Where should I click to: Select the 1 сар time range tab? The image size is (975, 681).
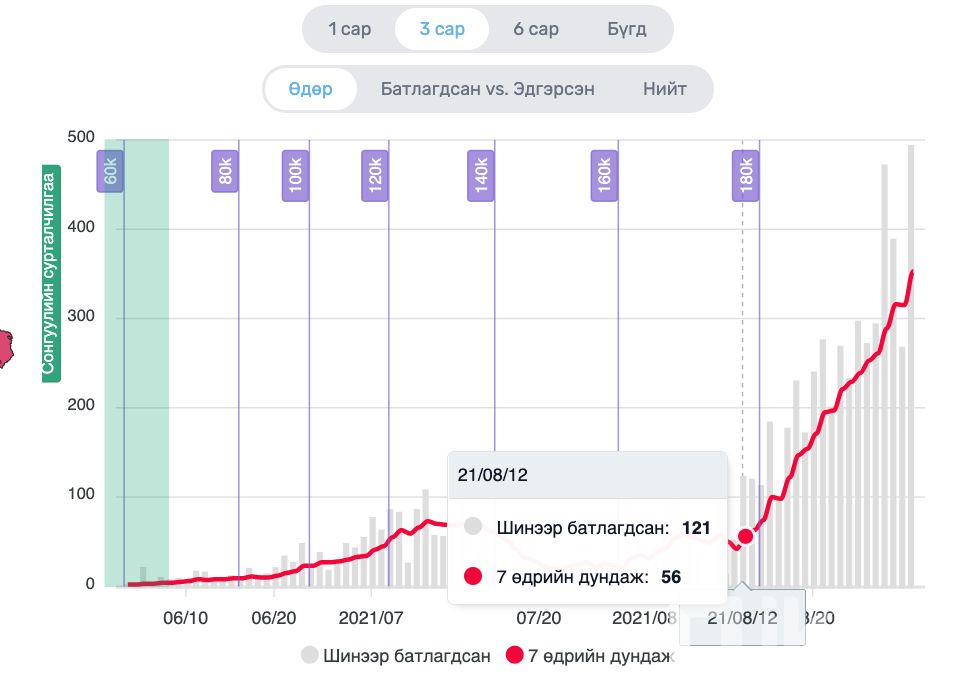(x=350, y=29)
